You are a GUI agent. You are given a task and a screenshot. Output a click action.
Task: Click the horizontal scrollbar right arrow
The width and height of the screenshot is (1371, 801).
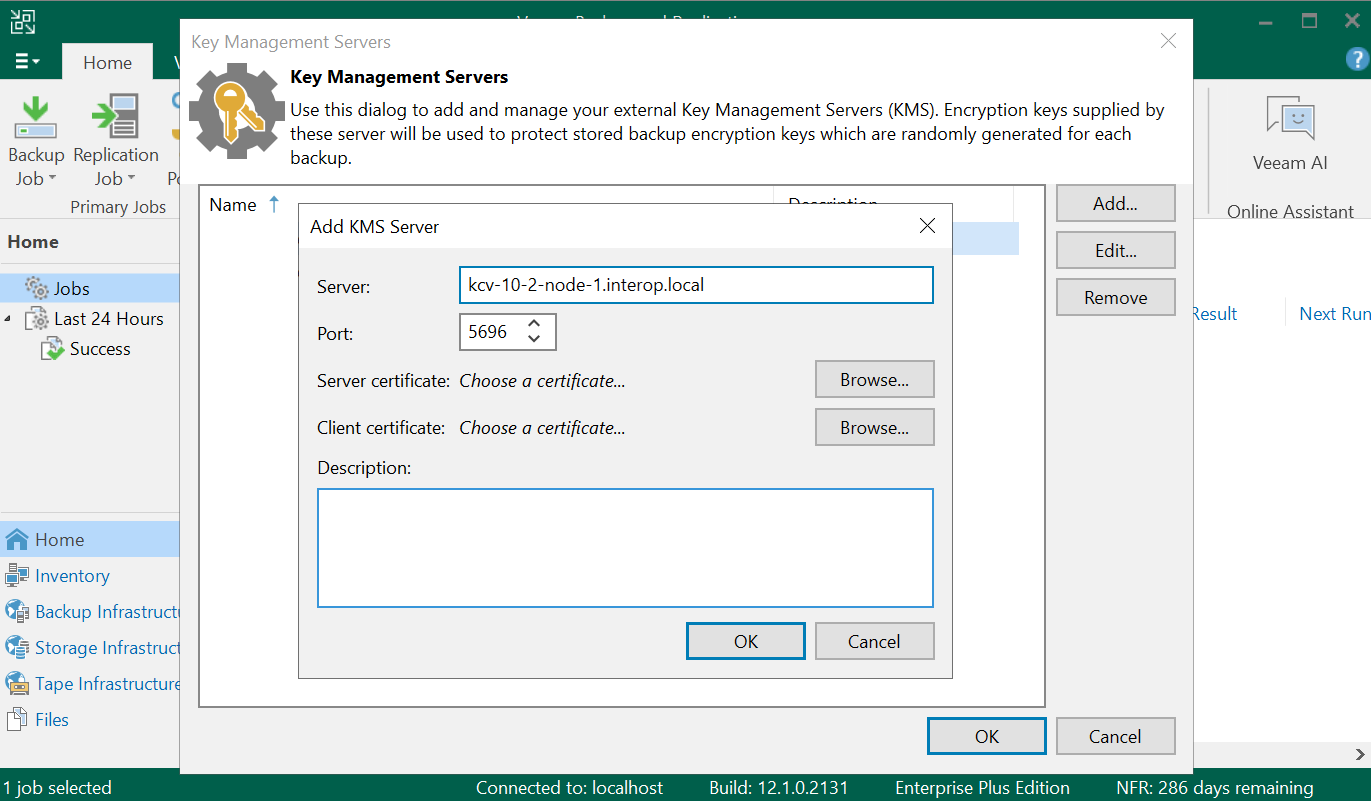1361,755
